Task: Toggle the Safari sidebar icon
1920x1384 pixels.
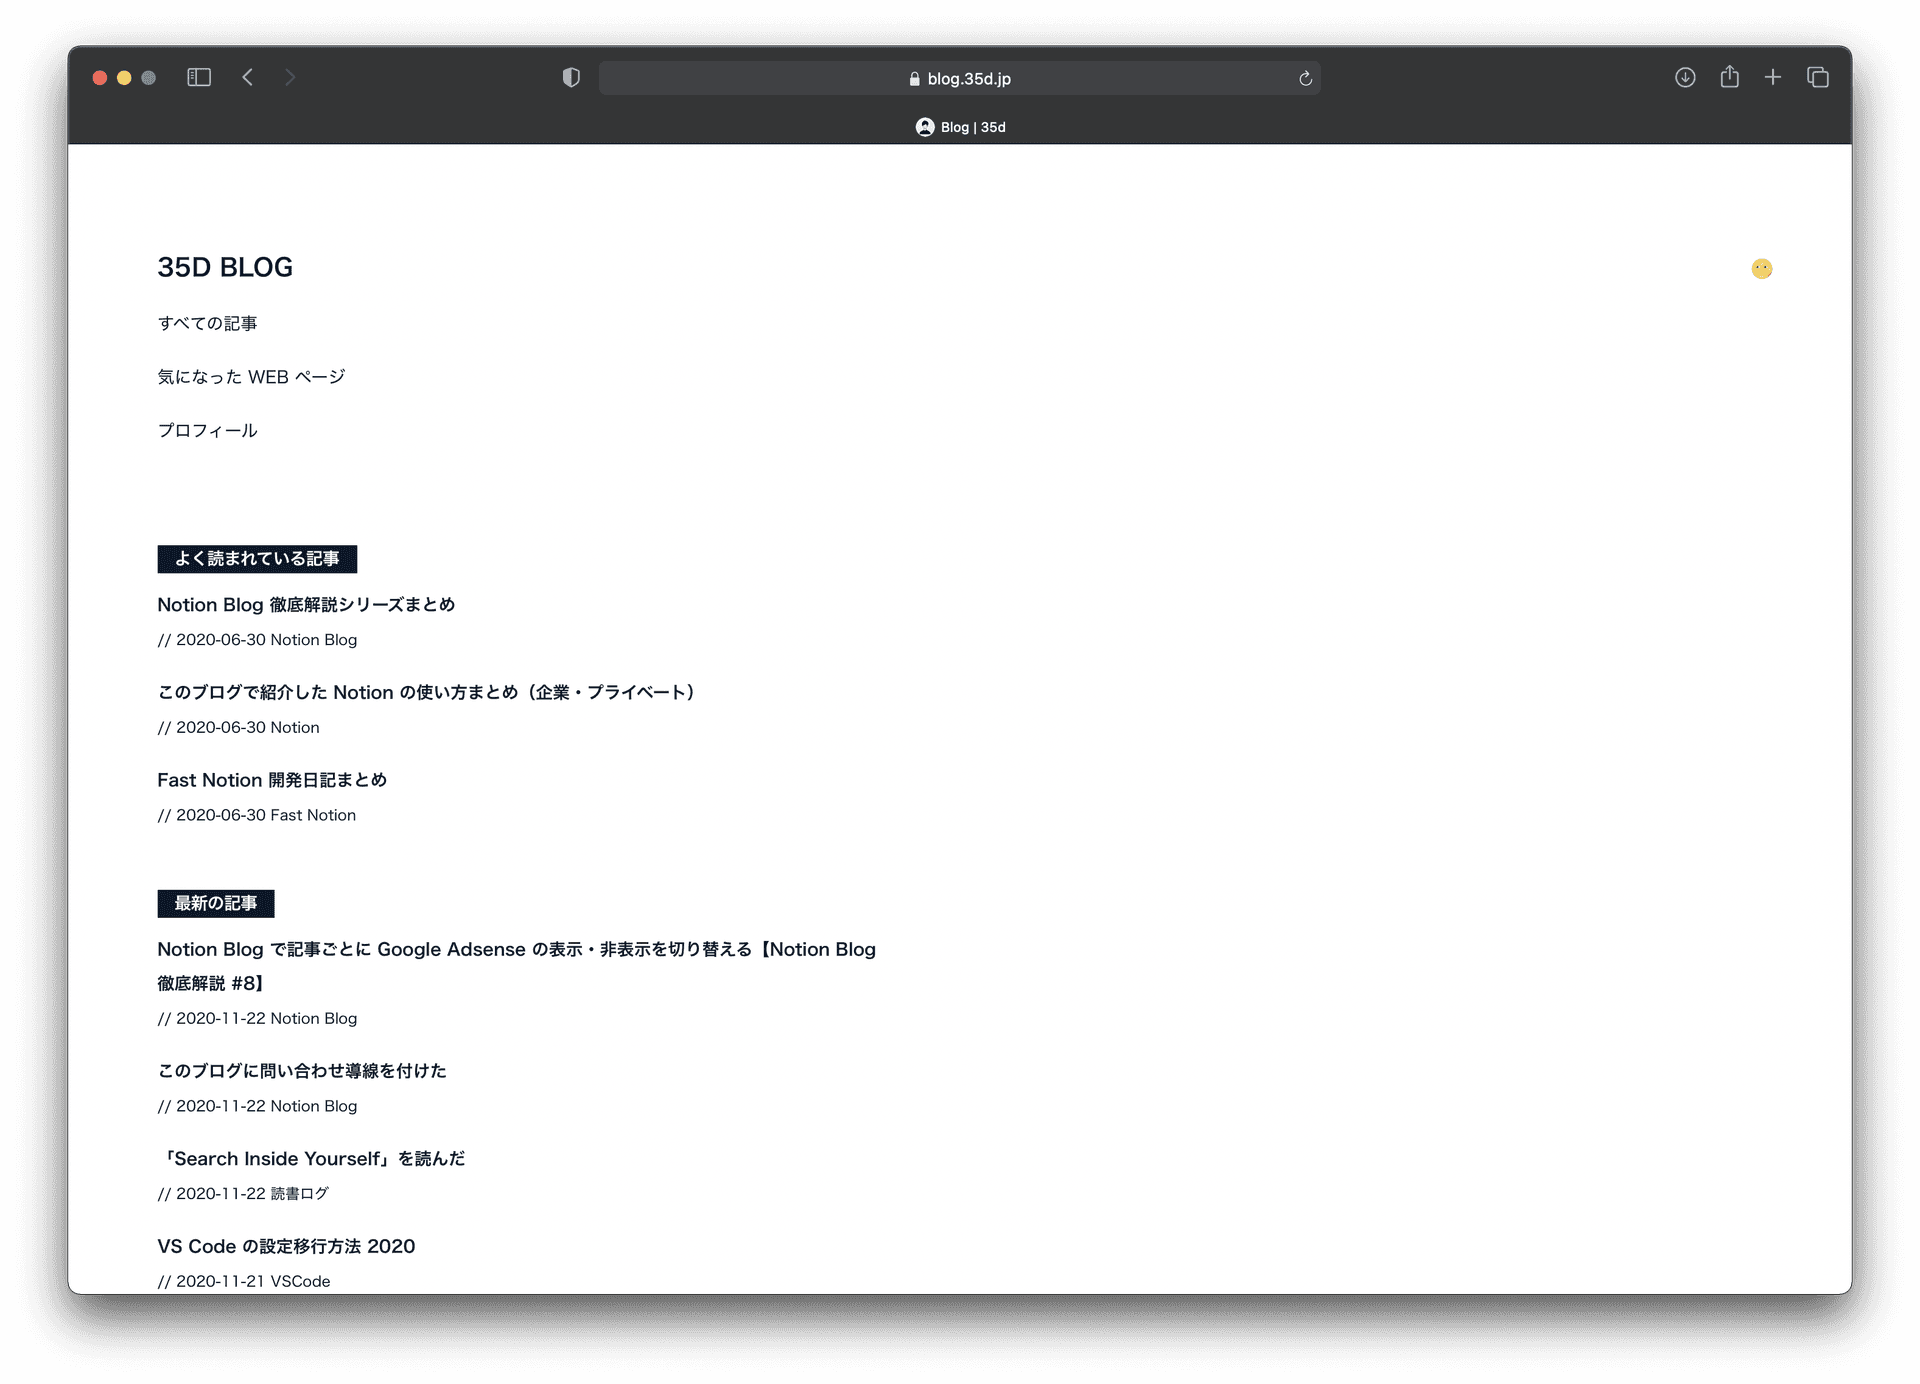Action: 199,77
